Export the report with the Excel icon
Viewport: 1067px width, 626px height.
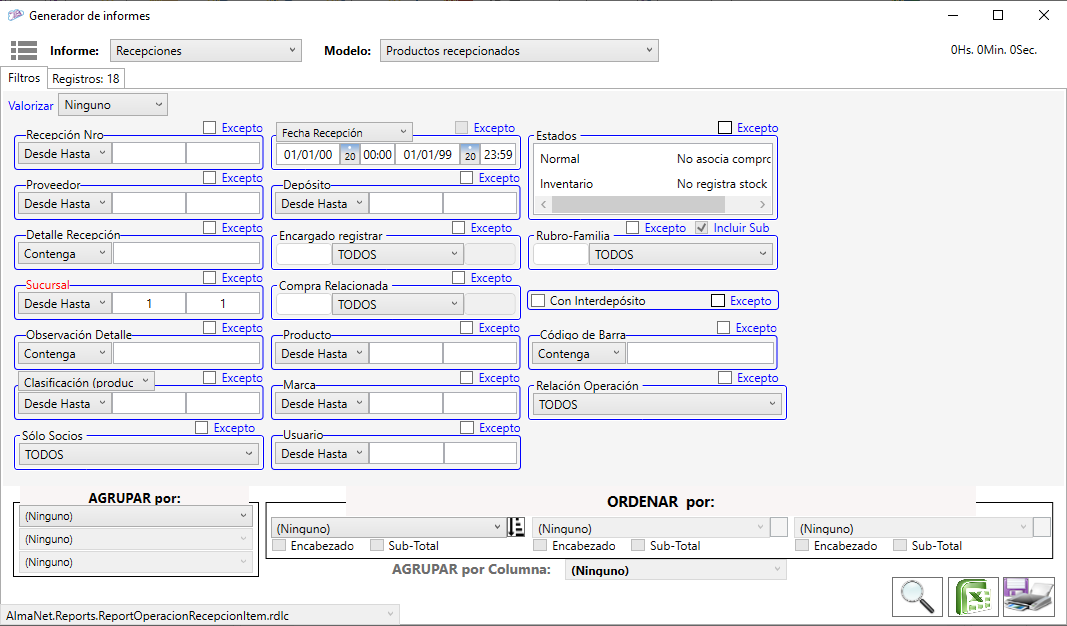coord(973,596)
